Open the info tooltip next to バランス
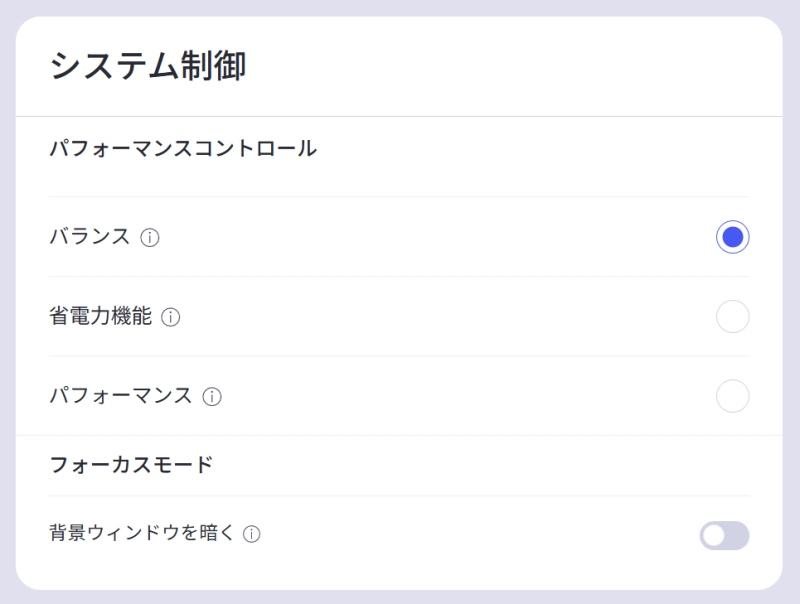The width and height of the screenshot is (800, 604). (148, 237)
